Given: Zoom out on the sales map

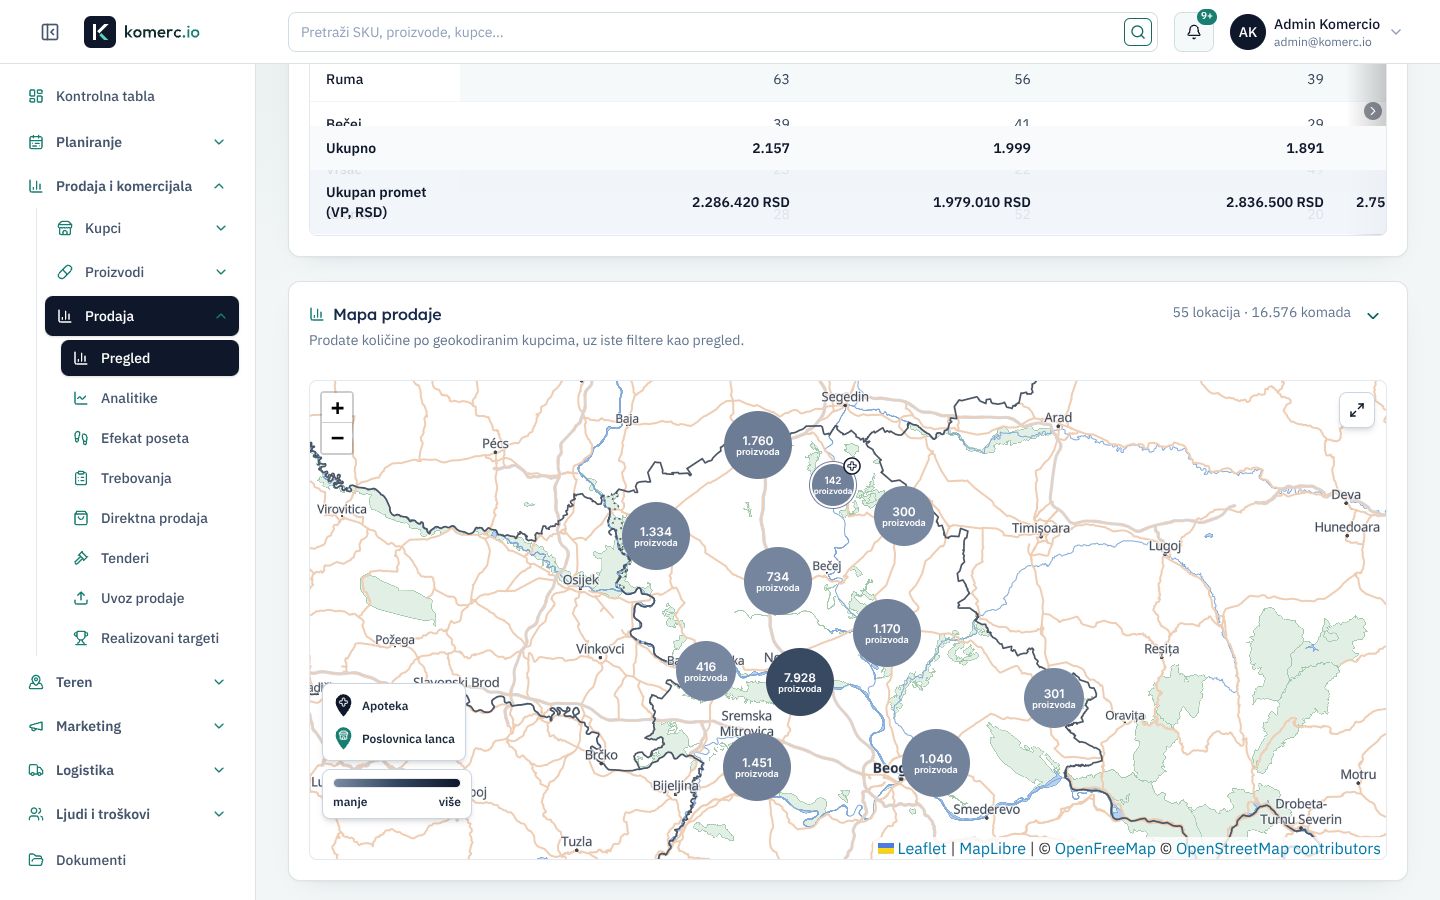Looking at the screenshot, I should [x=337, y=438].
